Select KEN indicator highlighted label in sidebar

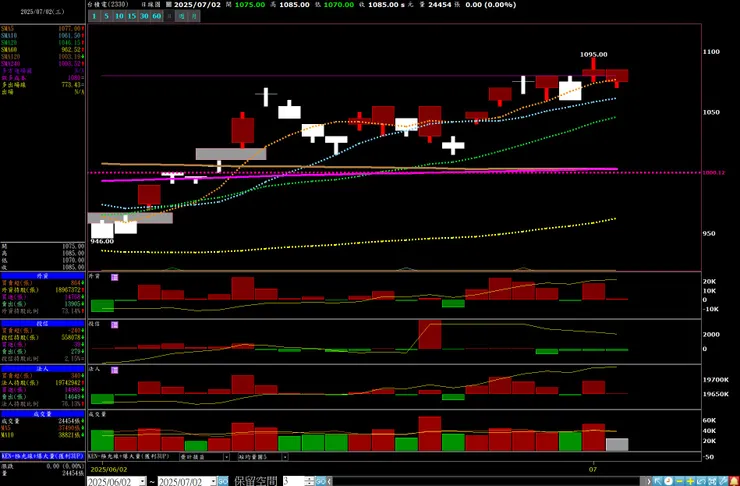point(42,456)
